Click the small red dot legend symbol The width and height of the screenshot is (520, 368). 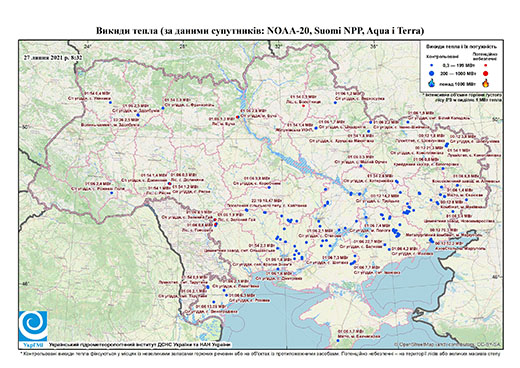point(485,65)
